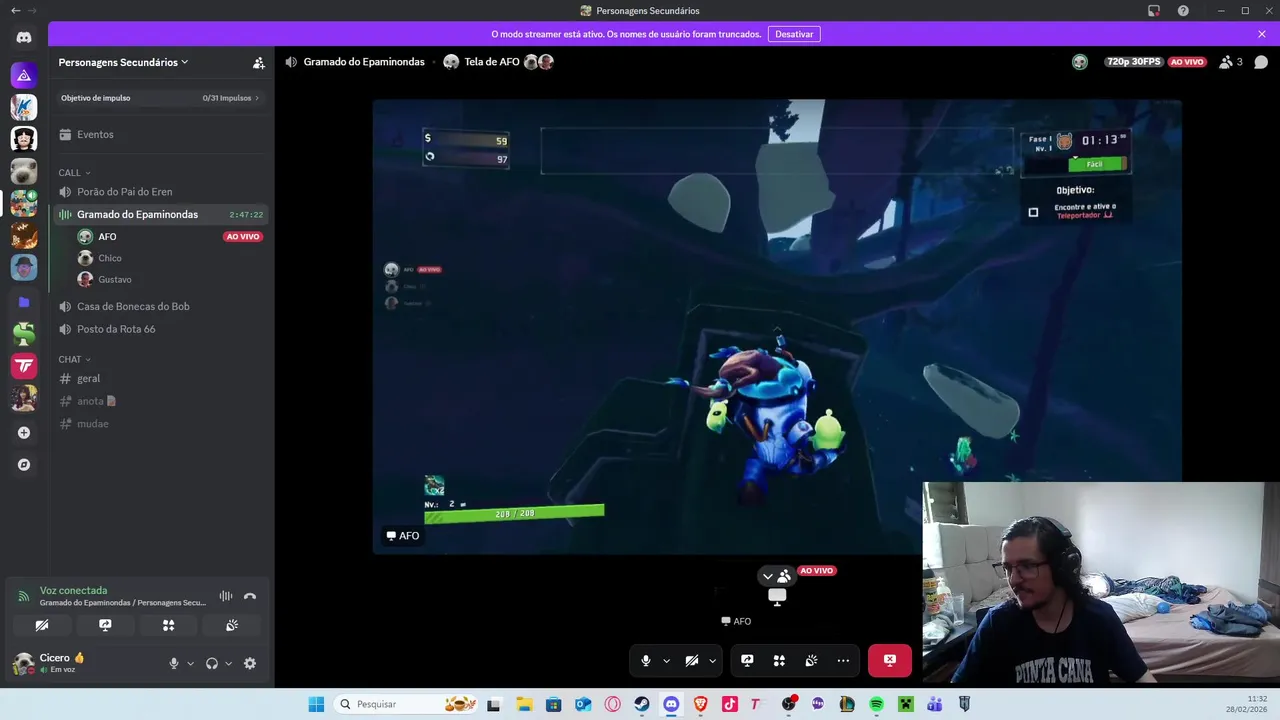
Task: Go back using the title bar arrow
Action: [15, 10]
